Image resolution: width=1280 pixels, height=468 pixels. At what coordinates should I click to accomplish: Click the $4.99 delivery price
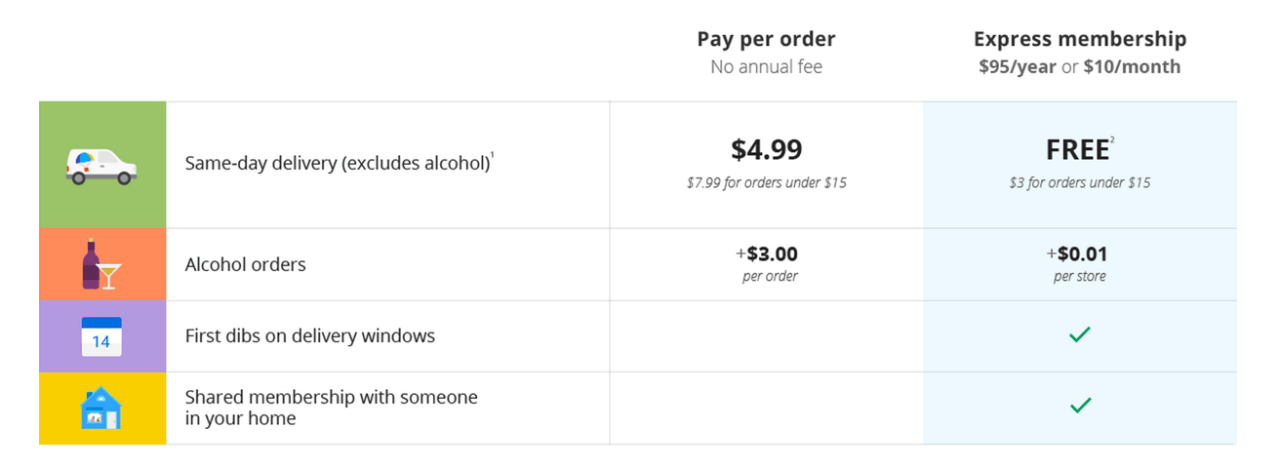coord(766,150)
